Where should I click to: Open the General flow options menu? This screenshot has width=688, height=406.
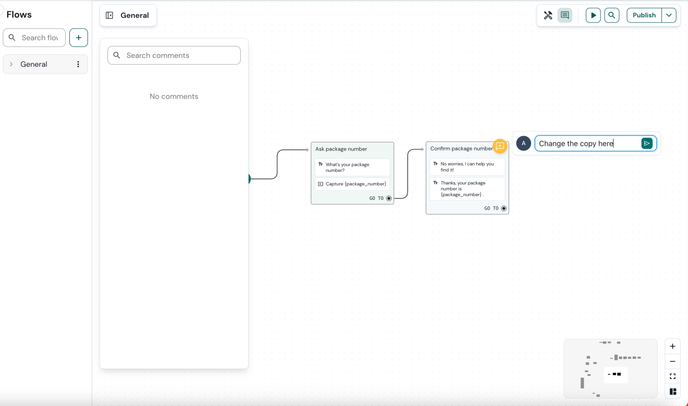click(78, 64)
